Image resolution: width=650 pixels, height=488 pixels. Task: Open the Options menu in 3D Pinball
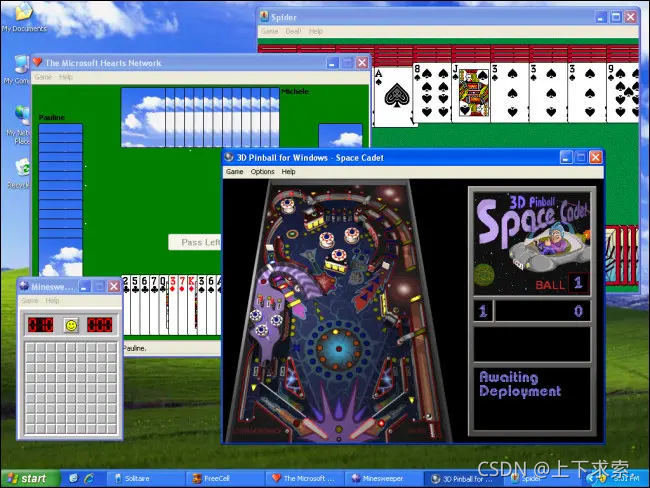[x=262, y=172]
